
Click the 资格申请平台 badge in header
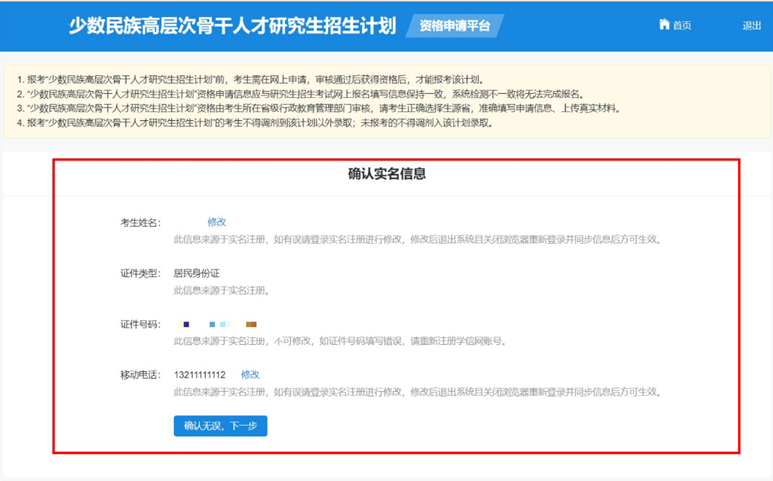(x=455, y=26)
